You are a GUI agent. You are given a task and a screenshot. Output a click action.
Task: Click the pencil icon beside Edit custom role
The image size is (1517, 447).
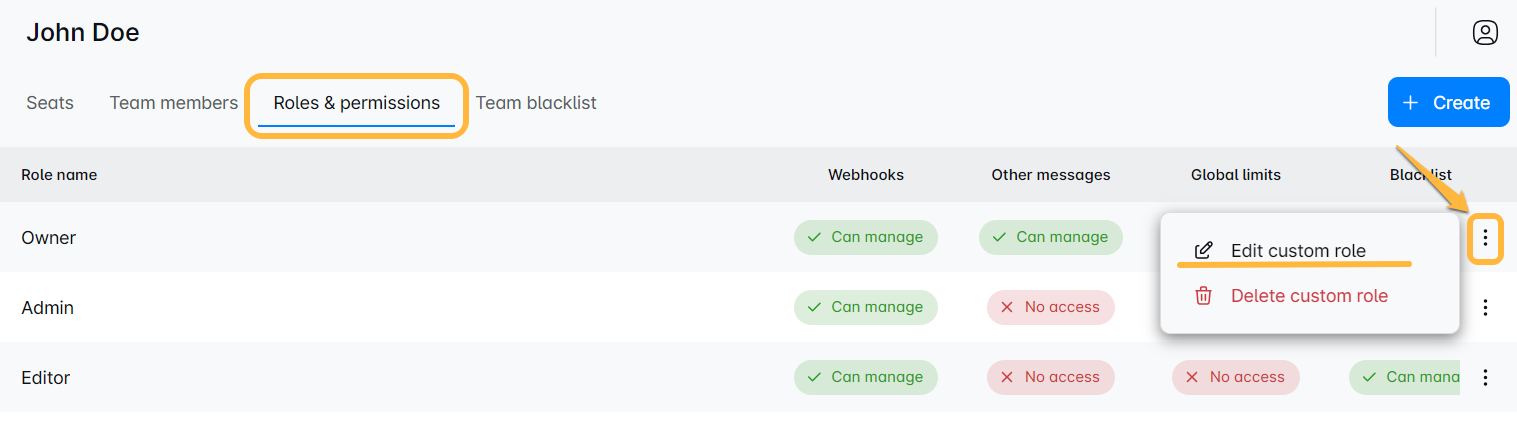click(1204, 250)
